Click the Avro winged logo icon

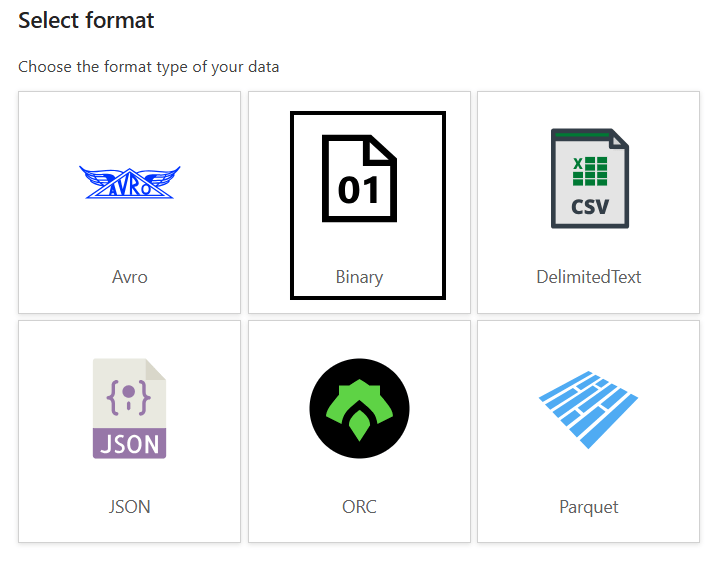click(x=129, y=182)
